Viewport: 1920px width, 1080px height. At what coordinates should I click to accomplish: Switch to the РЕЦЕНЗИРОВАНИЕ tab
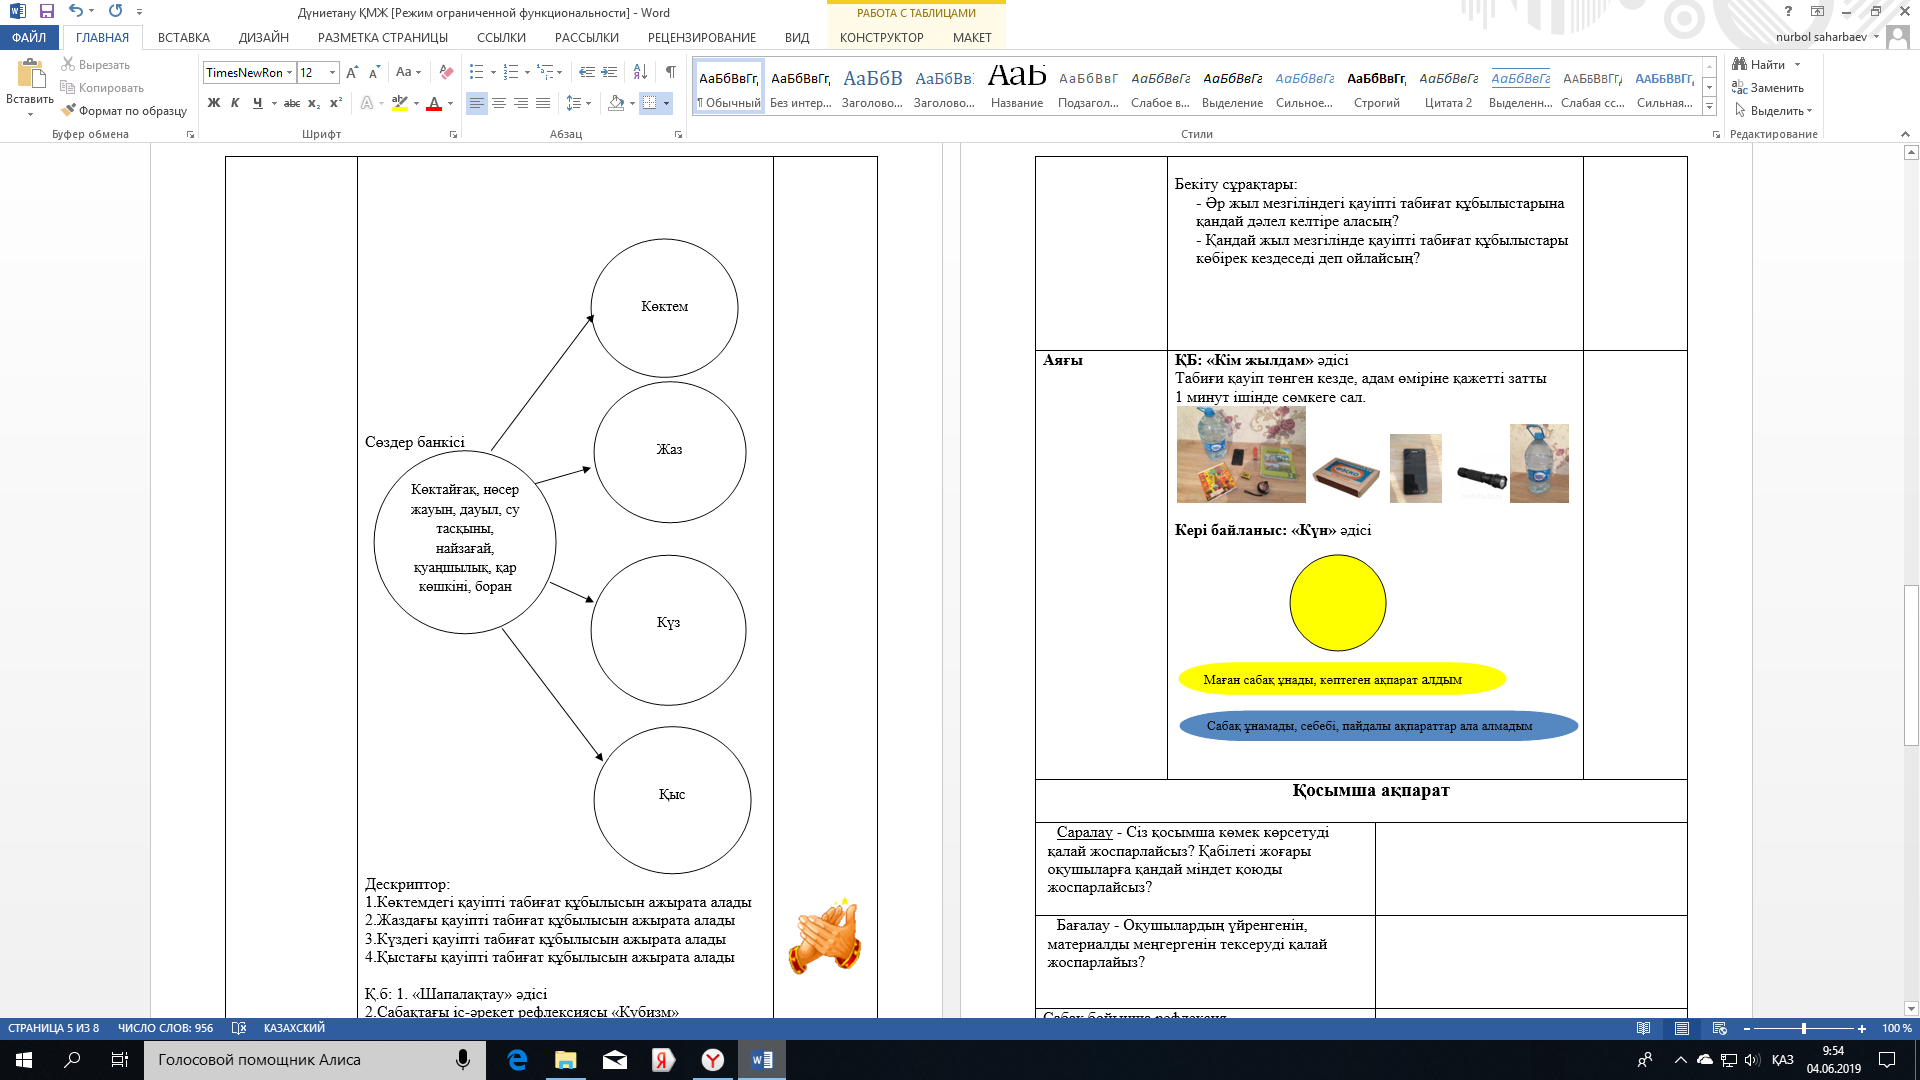(701, 38)
